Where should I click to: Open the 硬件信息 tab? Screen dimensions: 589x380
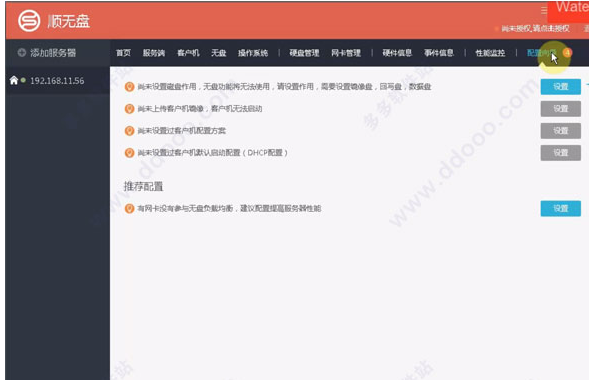point(397,53)
